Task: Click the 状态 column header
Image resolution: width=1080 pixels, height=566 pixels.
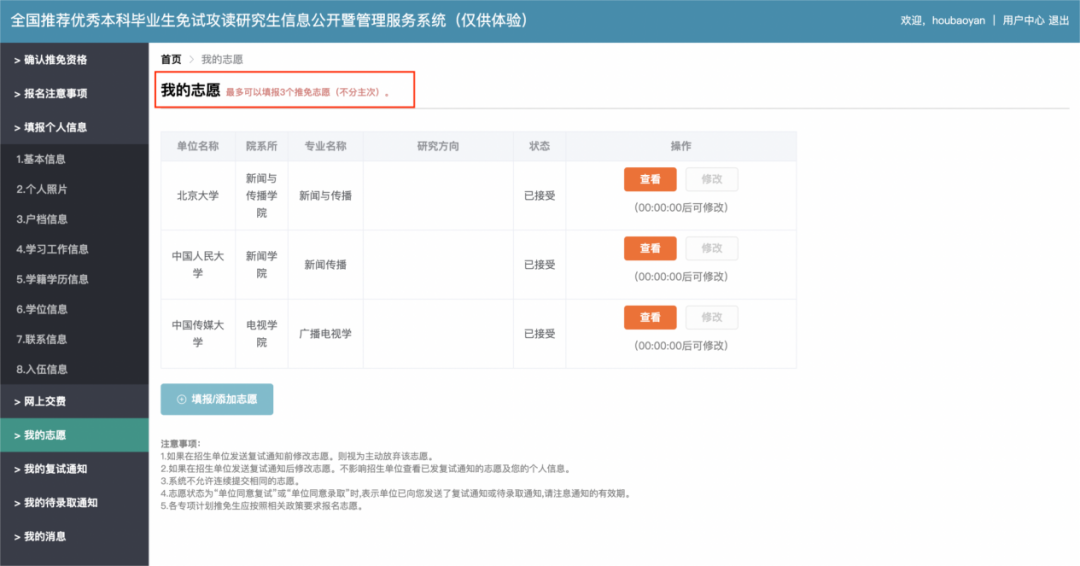Action: [539, 146]
